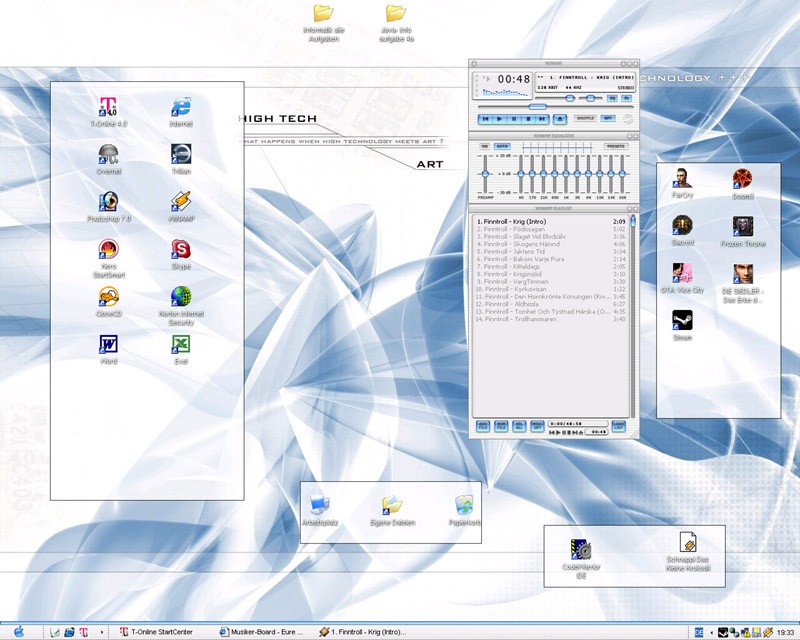Launch the FarCry game icon
The height and width of the screenshot is (640, 800).
coord(682,183)
